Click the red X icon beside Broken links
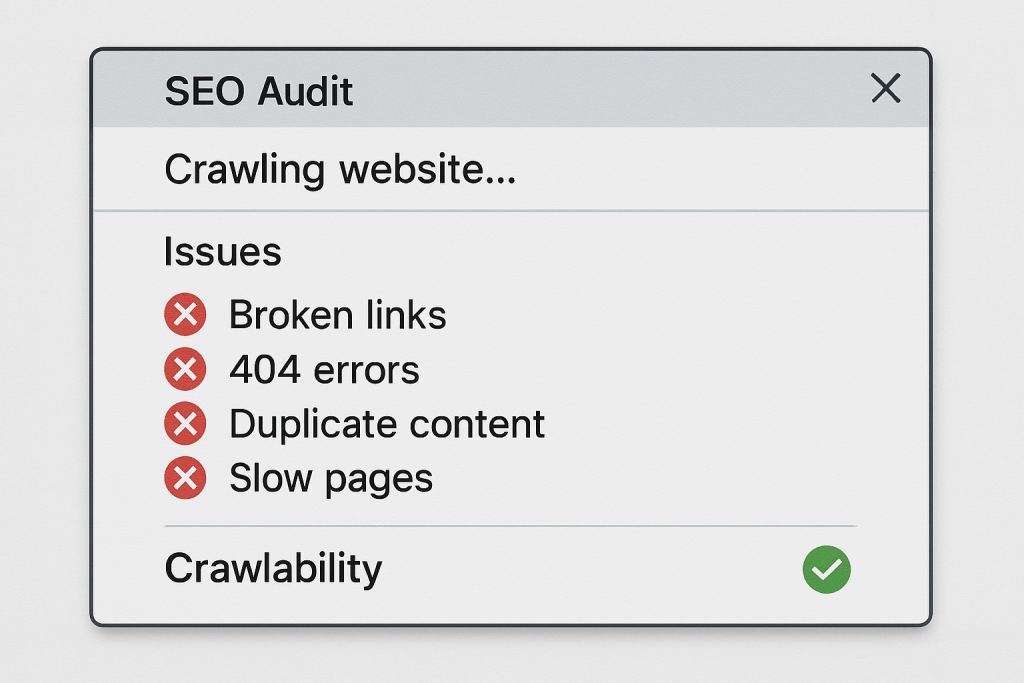The height and width of the screenshot is (683, 1024). [x=185, y=316]
